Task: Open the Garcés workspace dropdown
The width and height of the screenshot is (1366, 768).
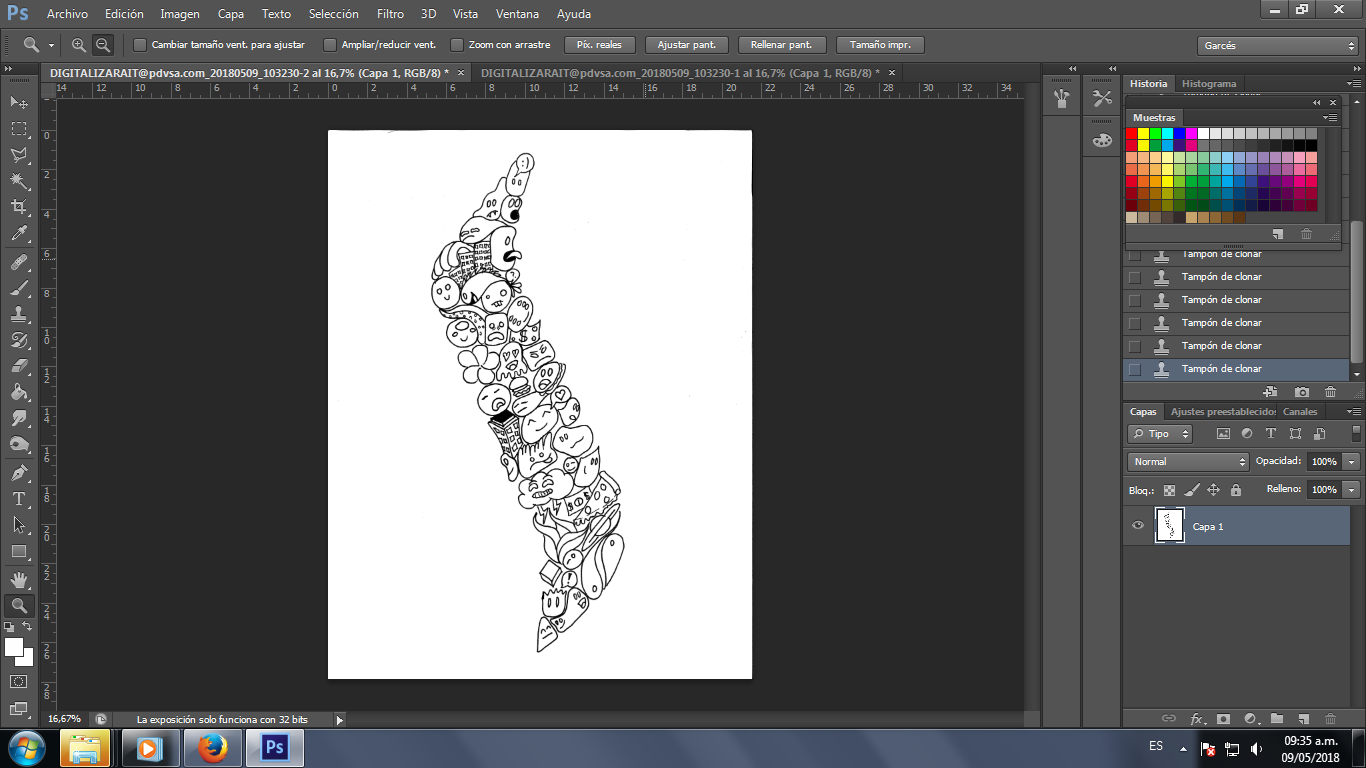Action: tap(1277, 46)
